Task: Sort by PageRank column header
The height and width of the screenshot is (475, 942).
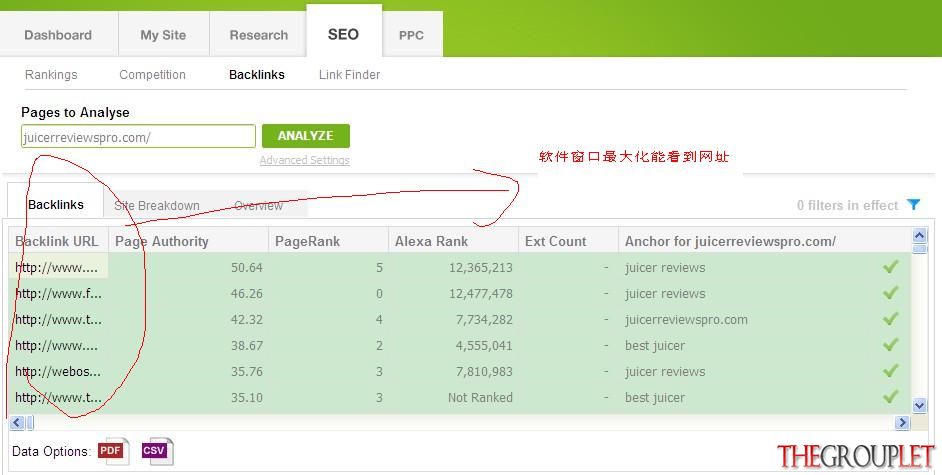Action: 329,241
